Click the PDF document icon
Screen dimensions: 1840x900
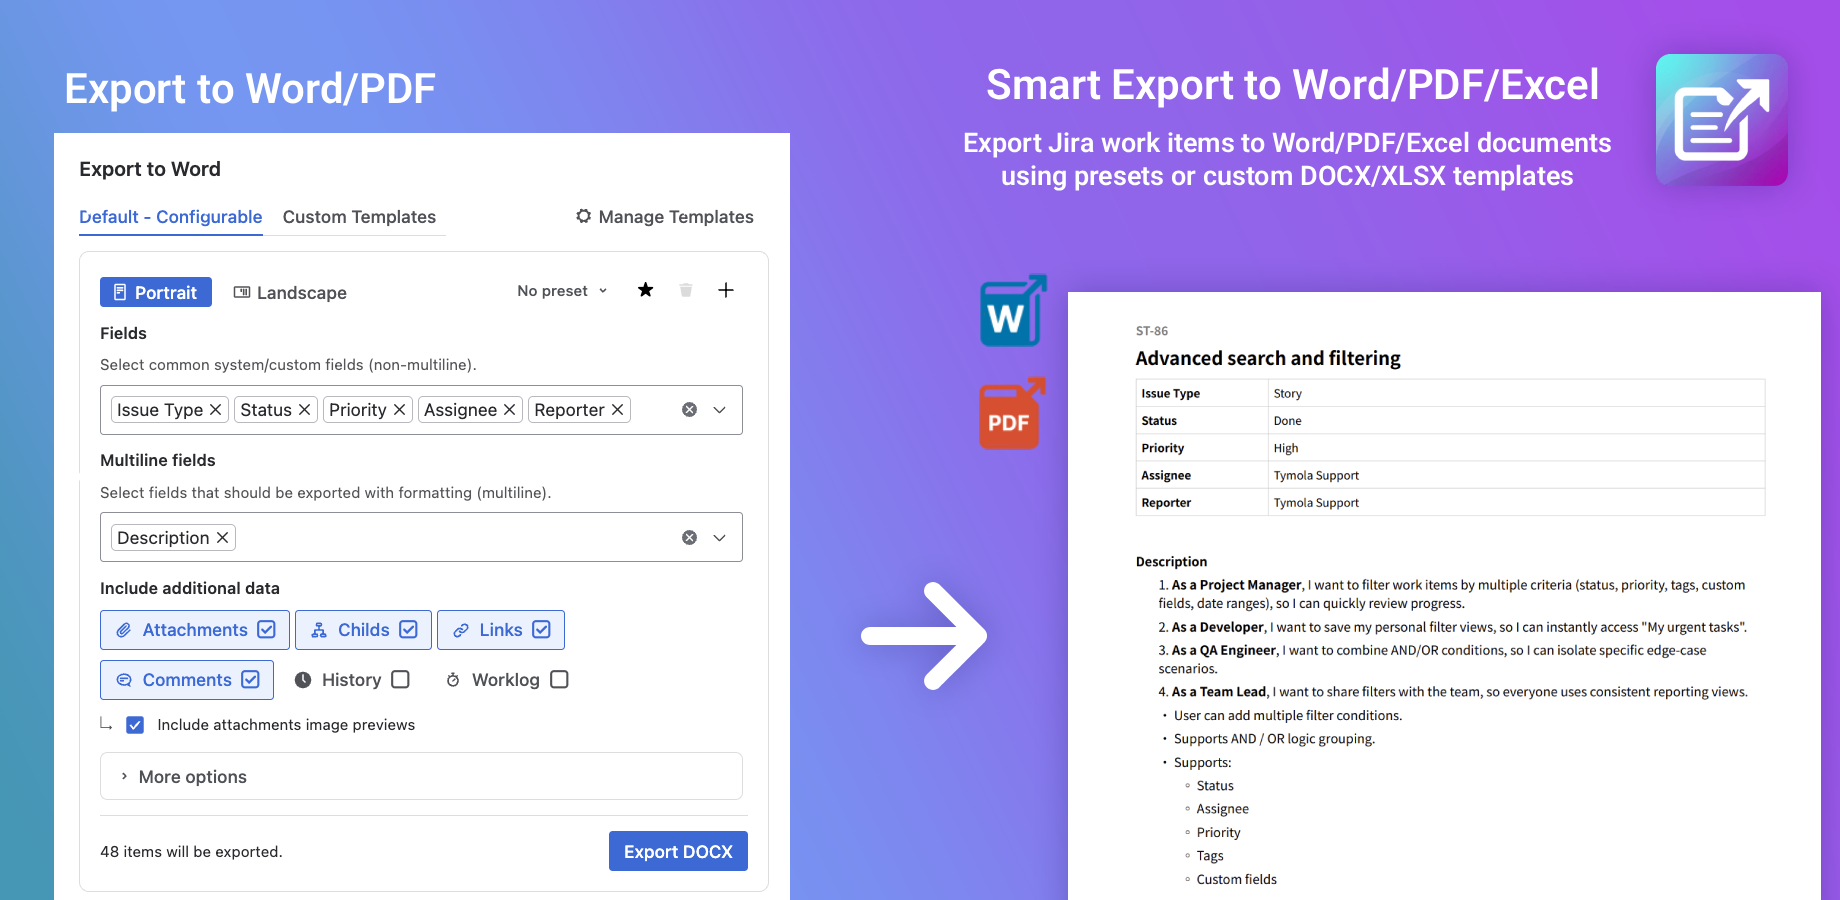tap(1011, 413)
